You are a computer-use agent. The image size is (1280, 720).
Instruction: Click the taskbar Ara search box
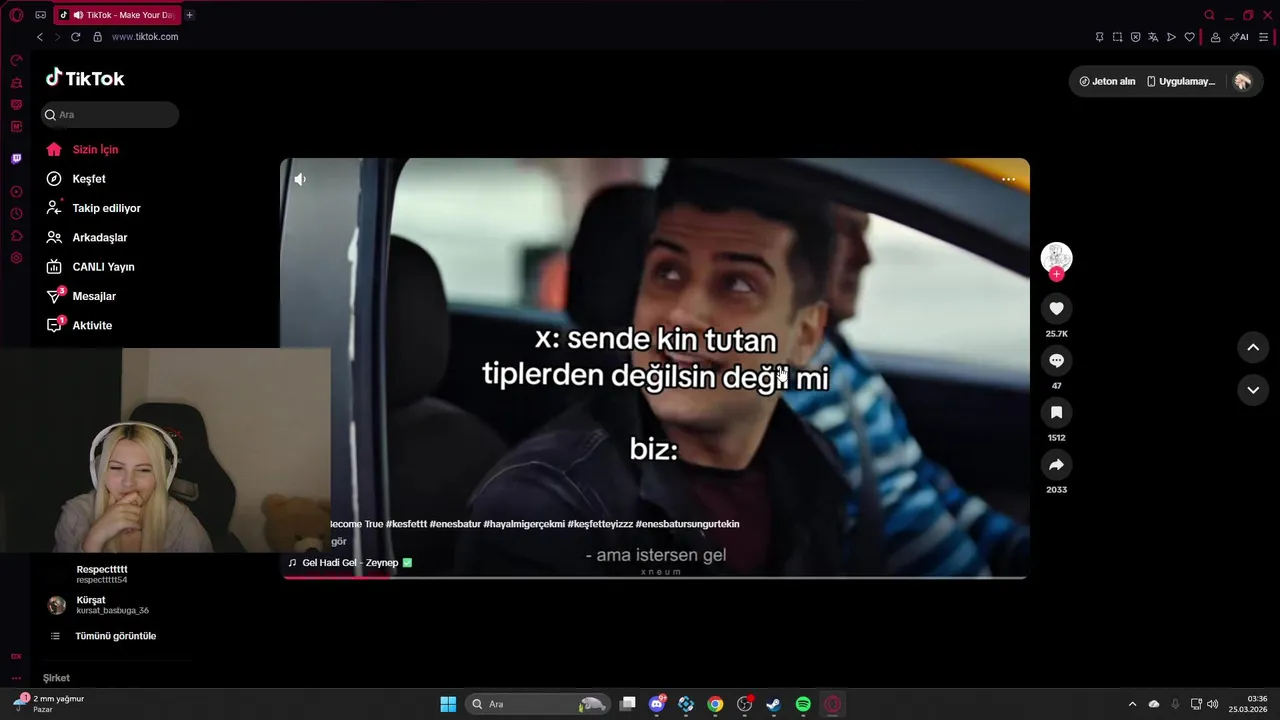pos(538,704)
